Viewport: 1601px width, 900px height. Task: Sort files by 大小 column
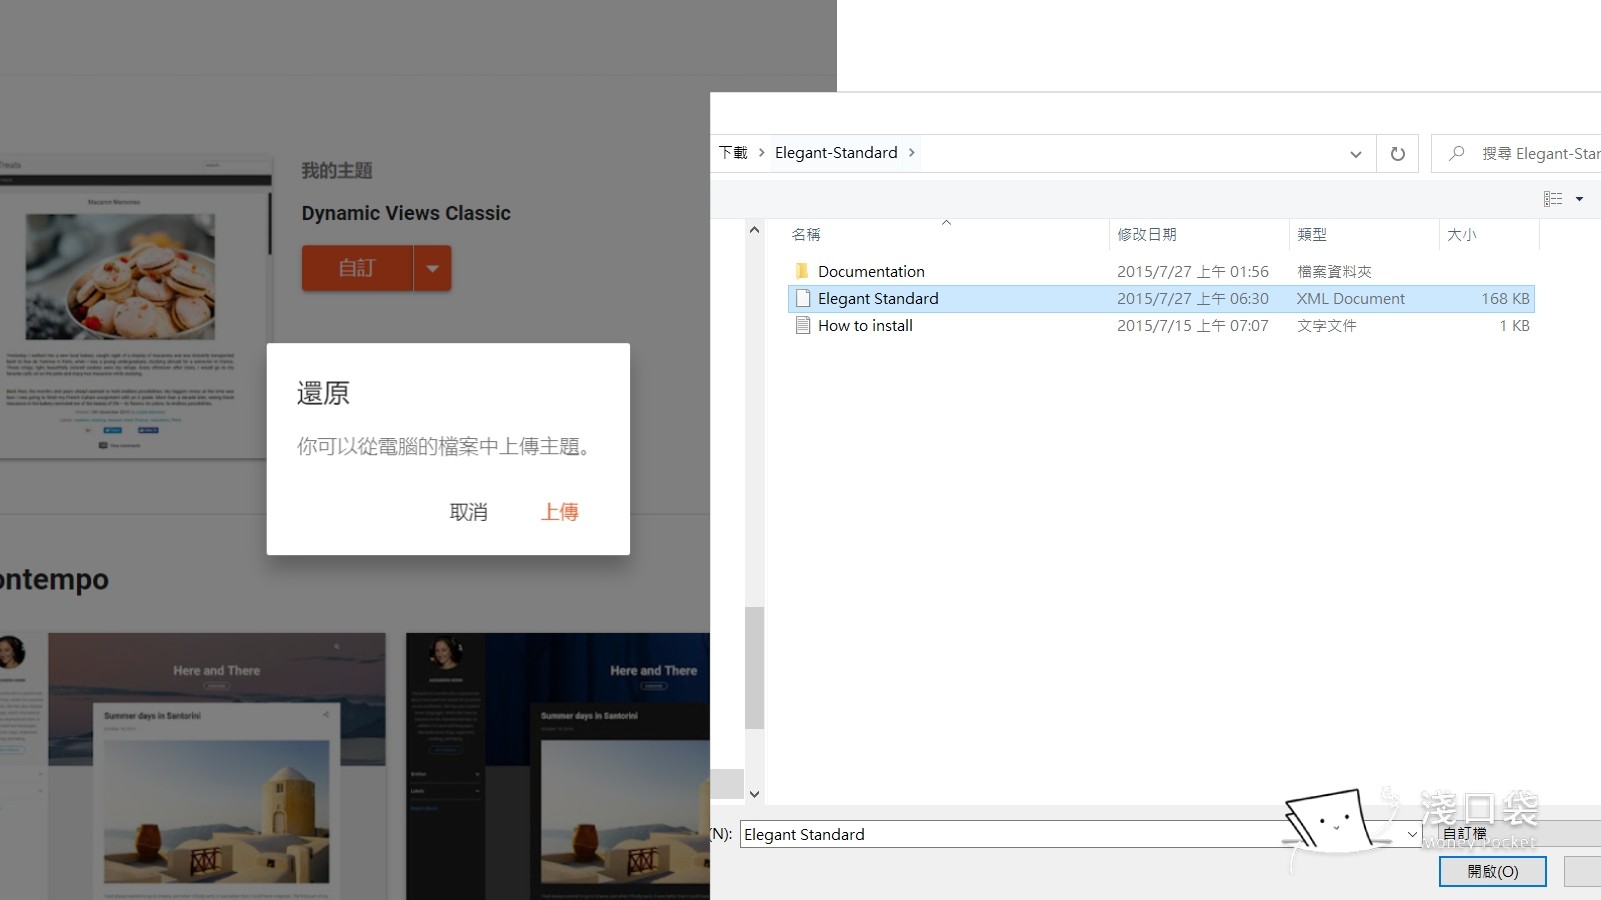click(1461, 234)
